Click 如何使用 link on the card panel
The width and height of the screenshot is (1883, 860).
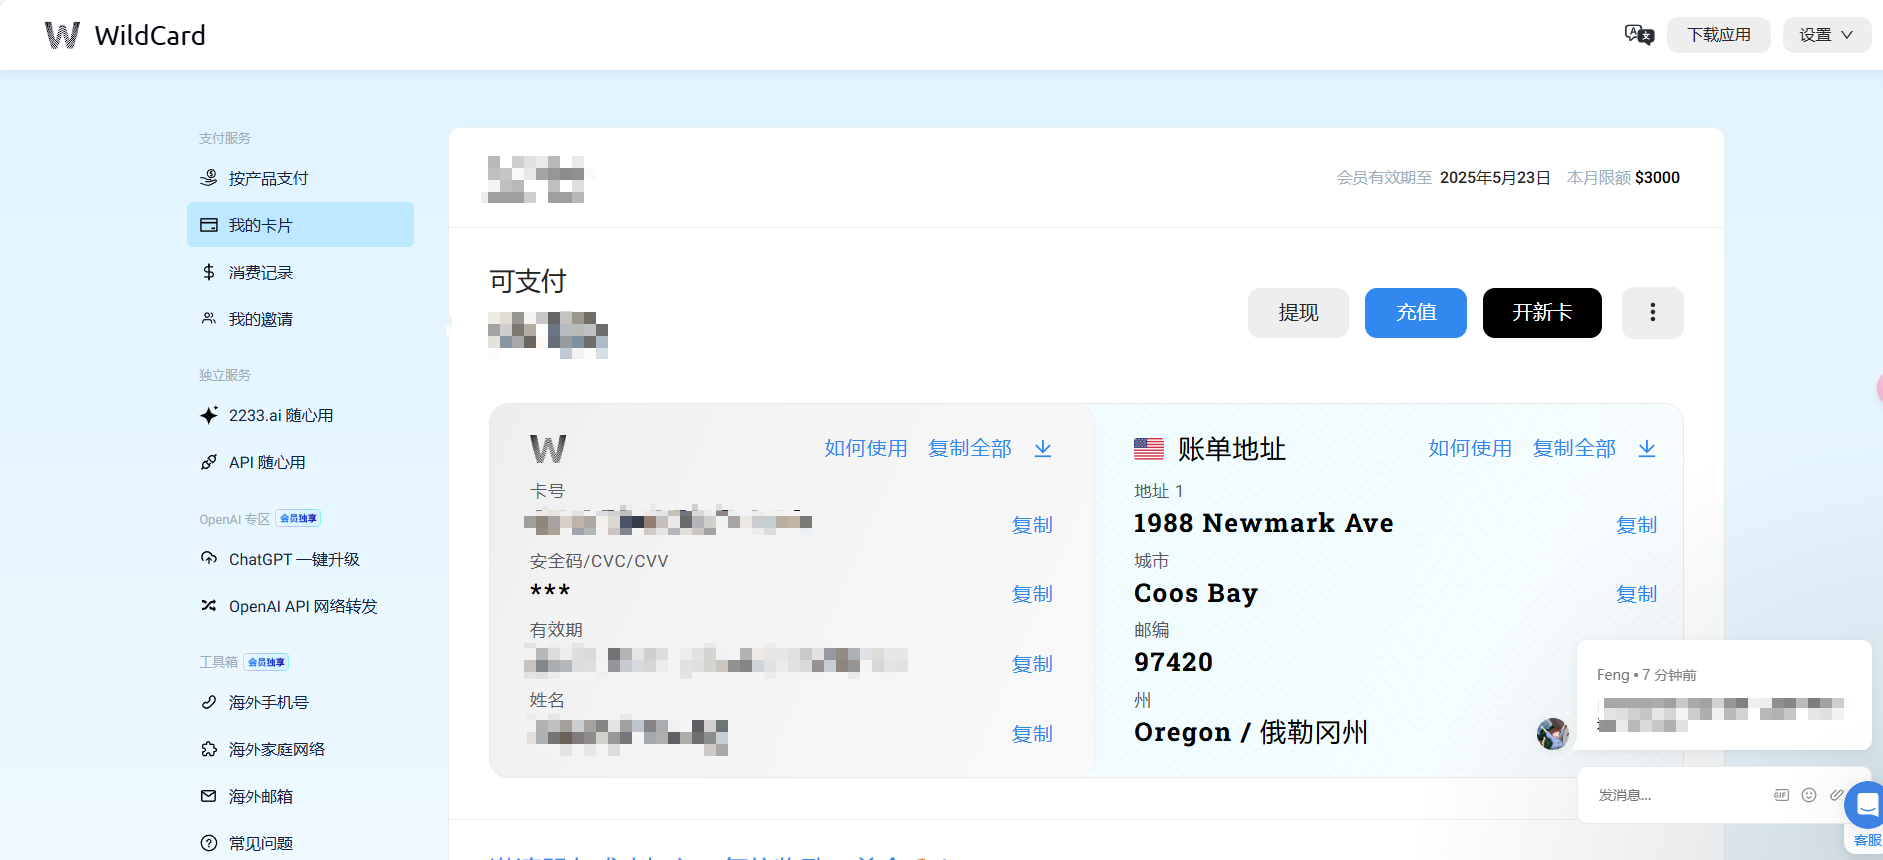pyautogui.click(x=866, y=448)
